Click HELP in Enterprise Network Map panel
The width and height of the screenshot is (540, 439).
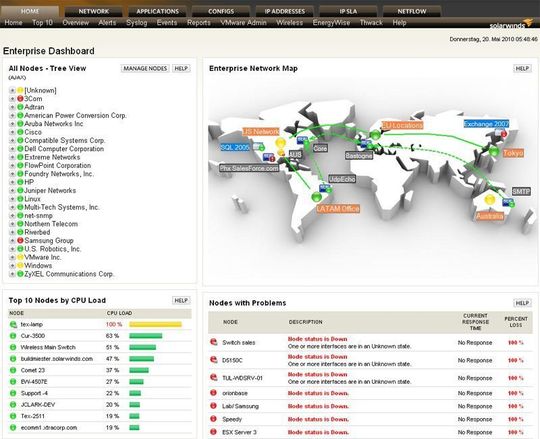pos(522,68)
